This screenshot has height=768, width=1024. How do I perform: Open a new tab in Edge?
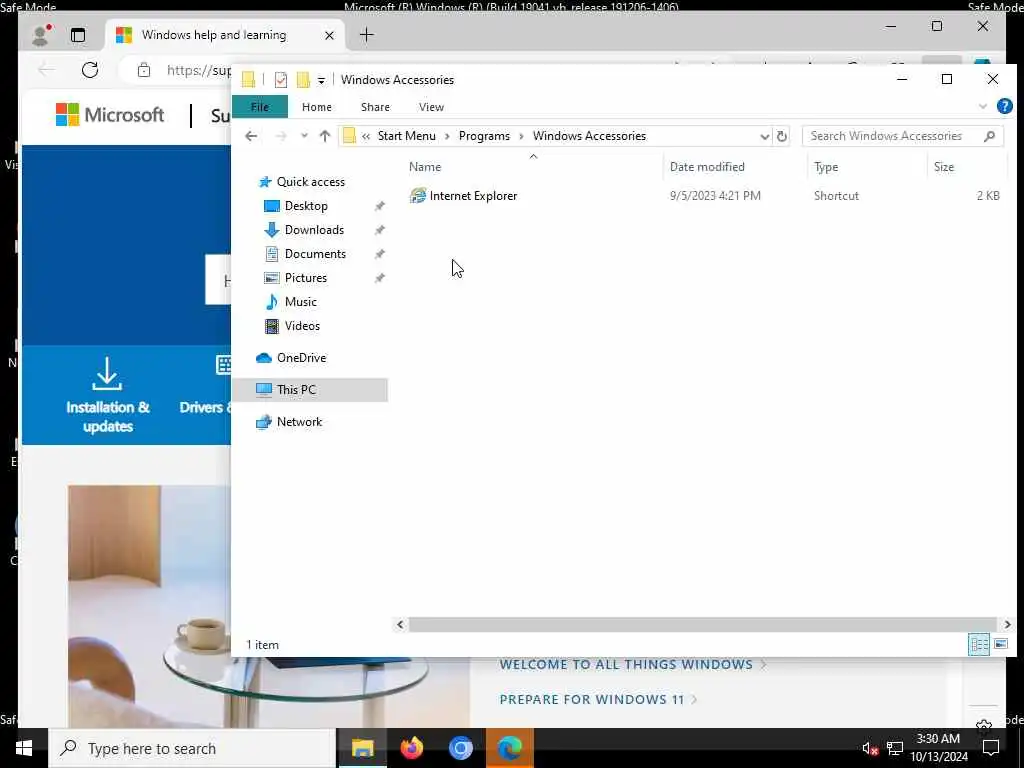coord(367,35)
